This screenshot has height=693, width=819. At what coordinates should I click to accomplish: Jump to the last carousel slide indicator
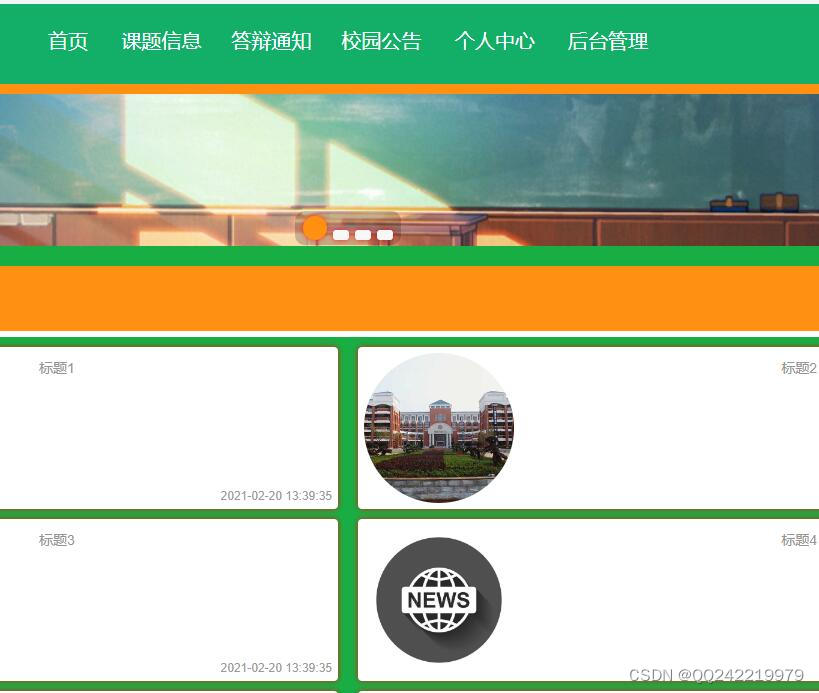point(385,235)
